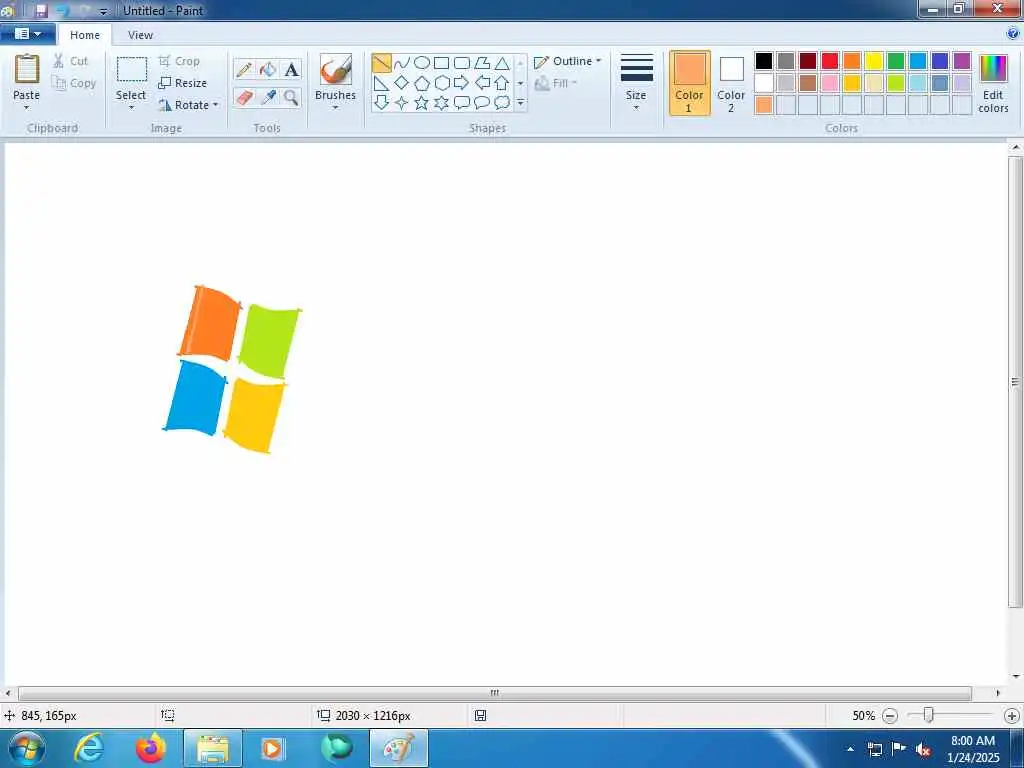Pick the Oval callout shape
The image size is (1024, 768).
pos(482,103)
